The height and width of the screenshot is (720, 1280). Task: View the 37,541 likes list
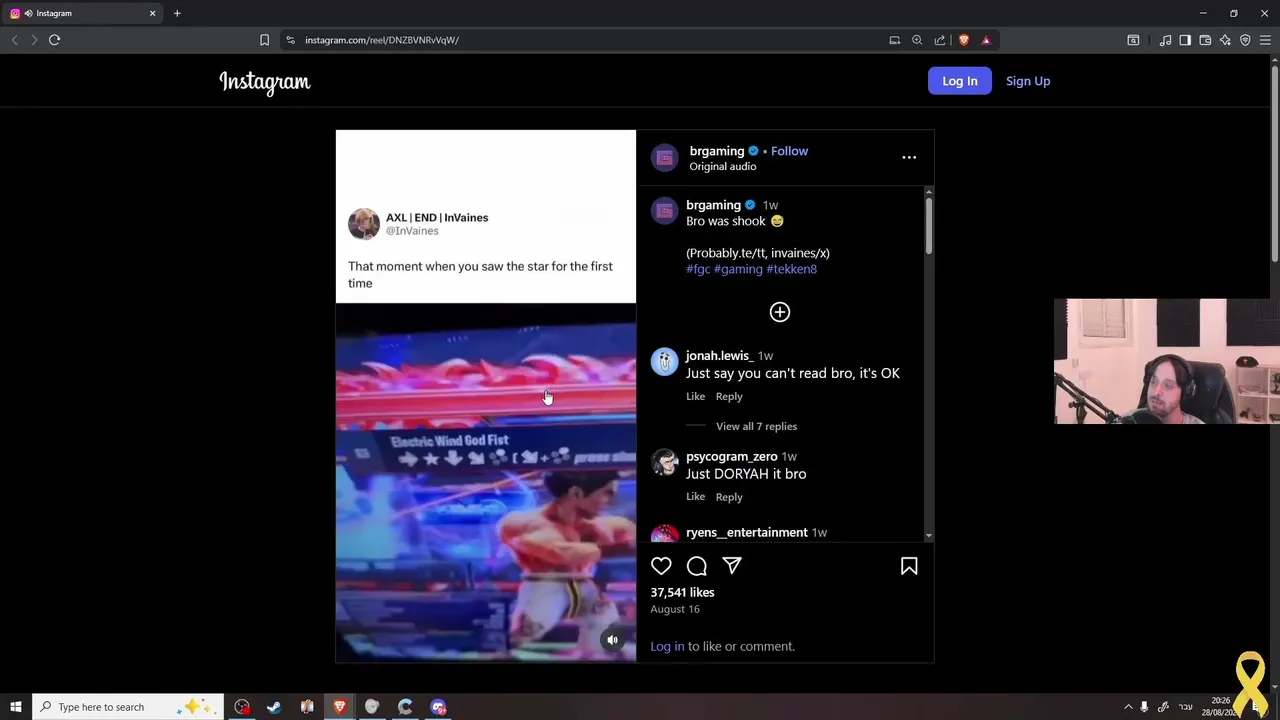682,593
